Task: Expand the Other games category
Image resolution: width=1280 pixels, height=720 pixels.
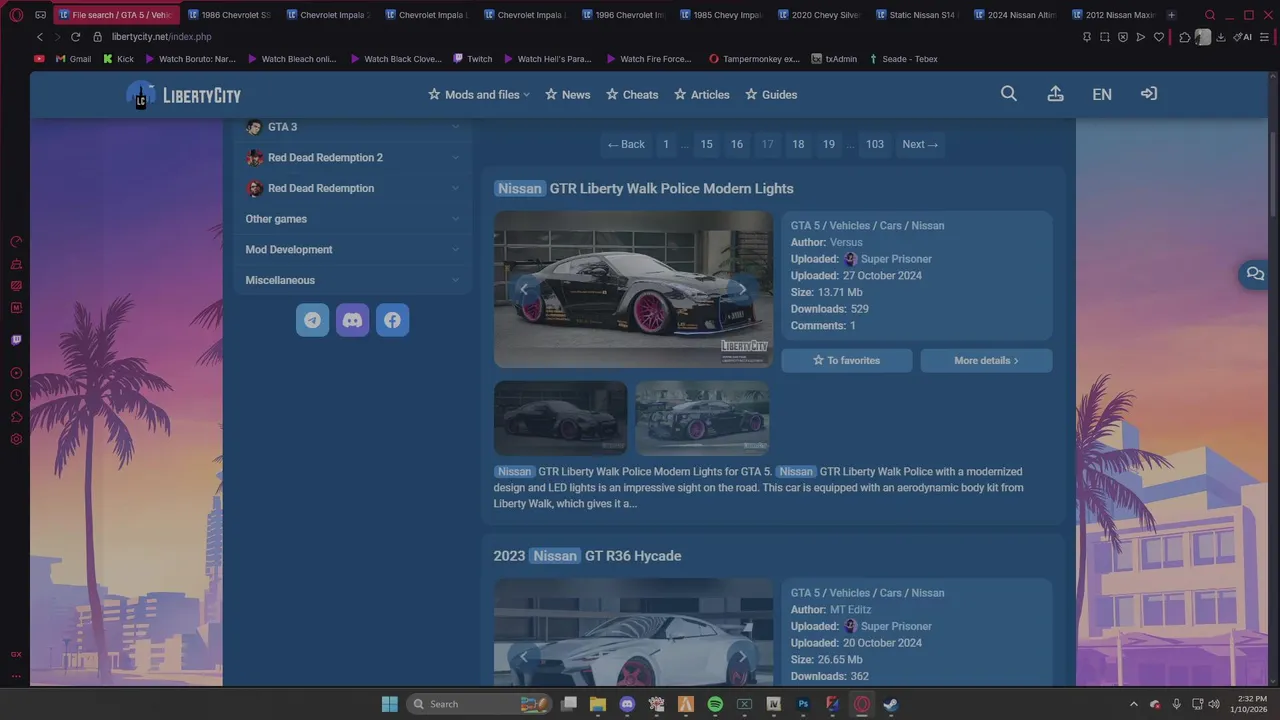Action: [352, 219]
